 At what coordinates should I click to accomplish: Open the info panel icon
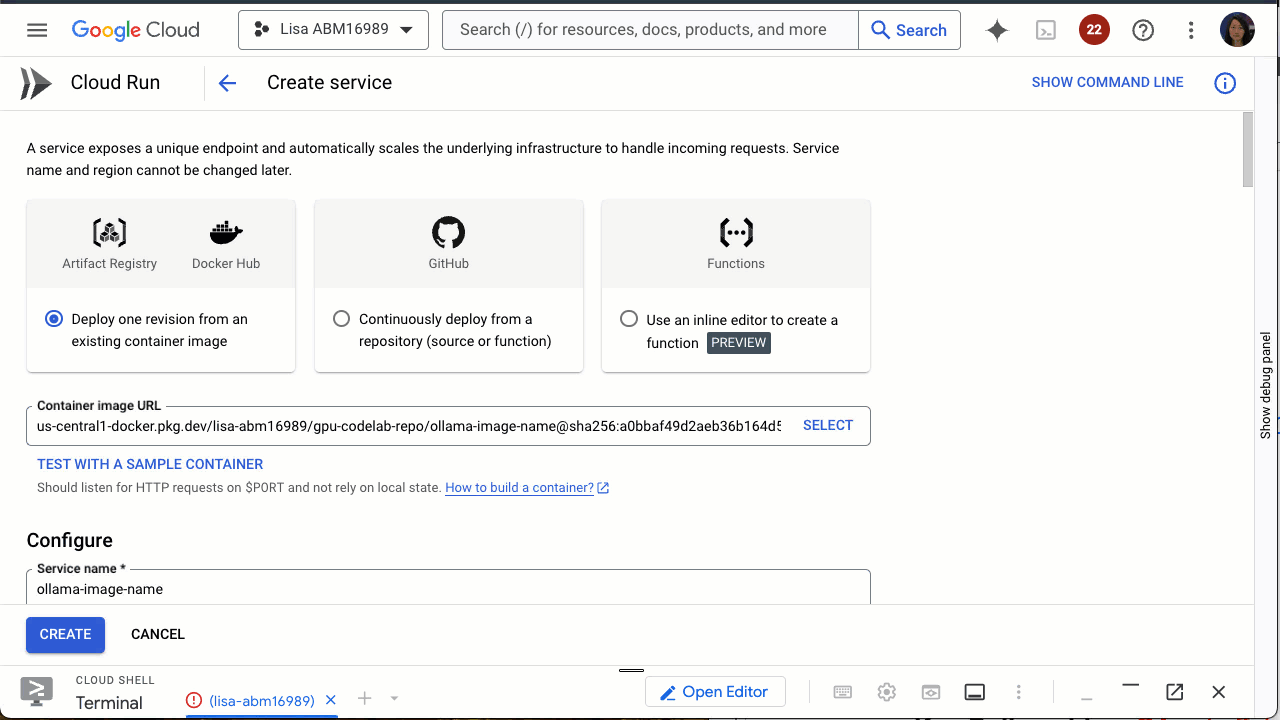point(1225,83)
